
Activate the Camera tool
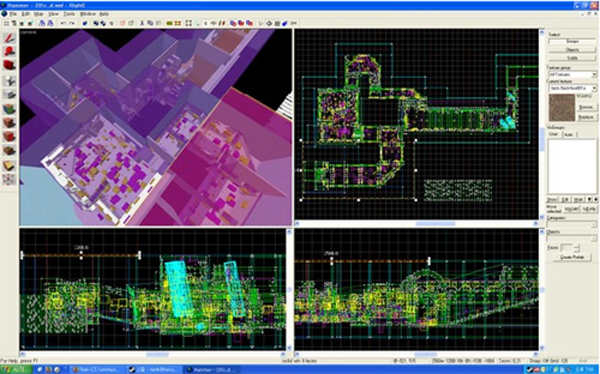tap(9, 66)
